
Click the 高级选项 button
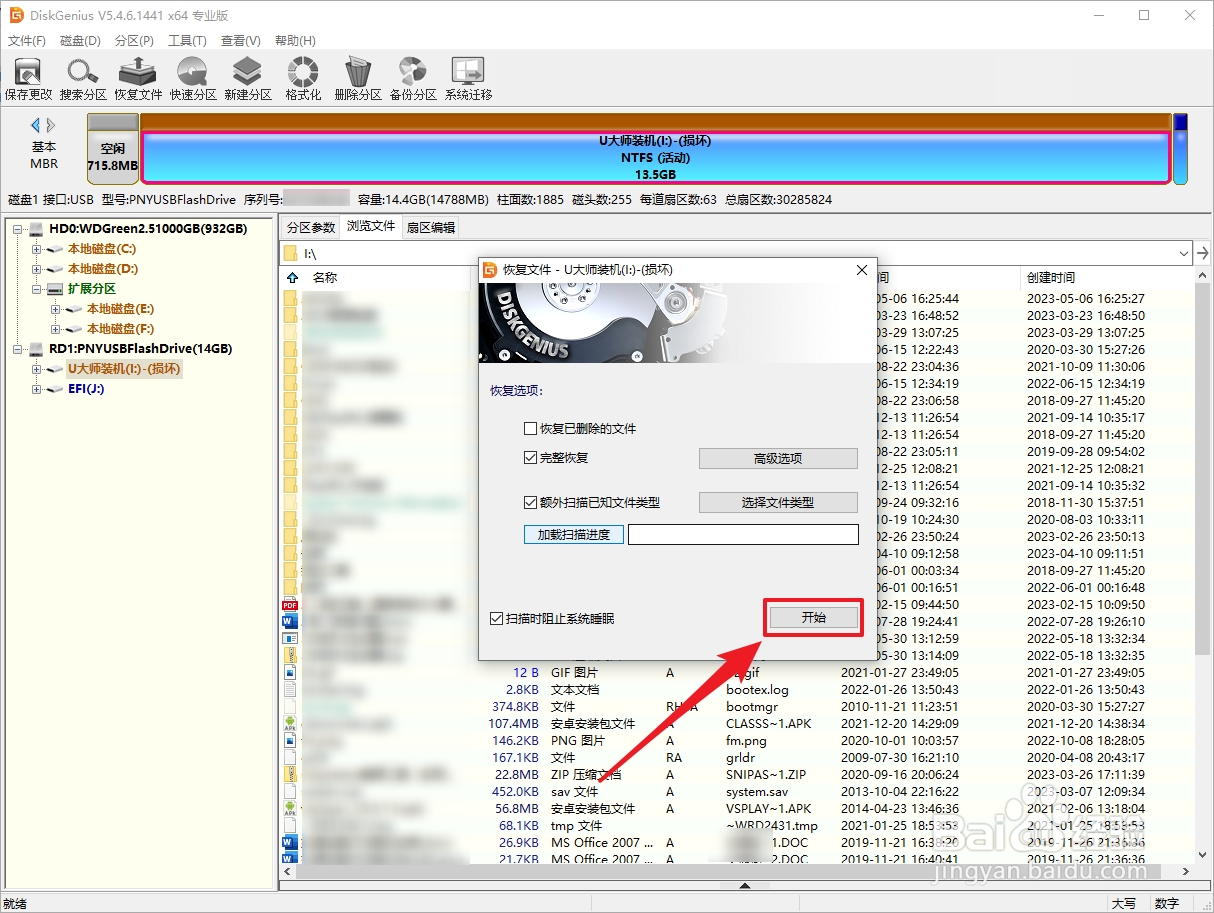[778, 458]
